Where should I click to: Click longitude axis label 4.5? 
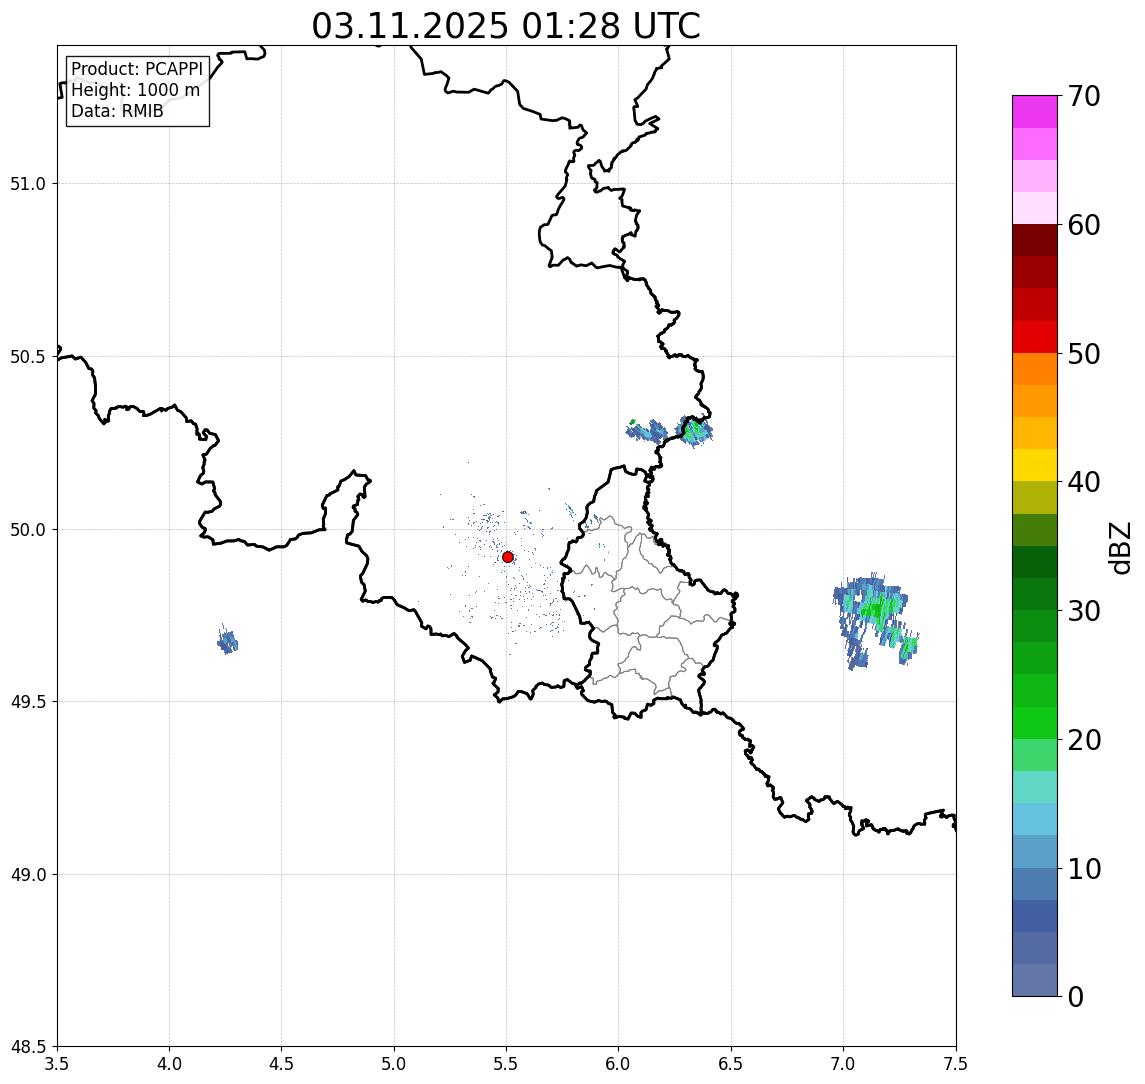pyautogui.click(x=282, y=1064)
